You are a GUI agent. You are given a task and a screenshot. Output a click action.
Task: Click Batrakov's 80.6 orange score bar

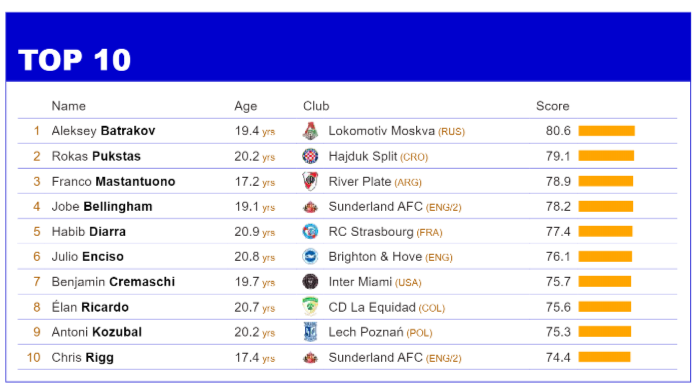[x=607, y=131]
